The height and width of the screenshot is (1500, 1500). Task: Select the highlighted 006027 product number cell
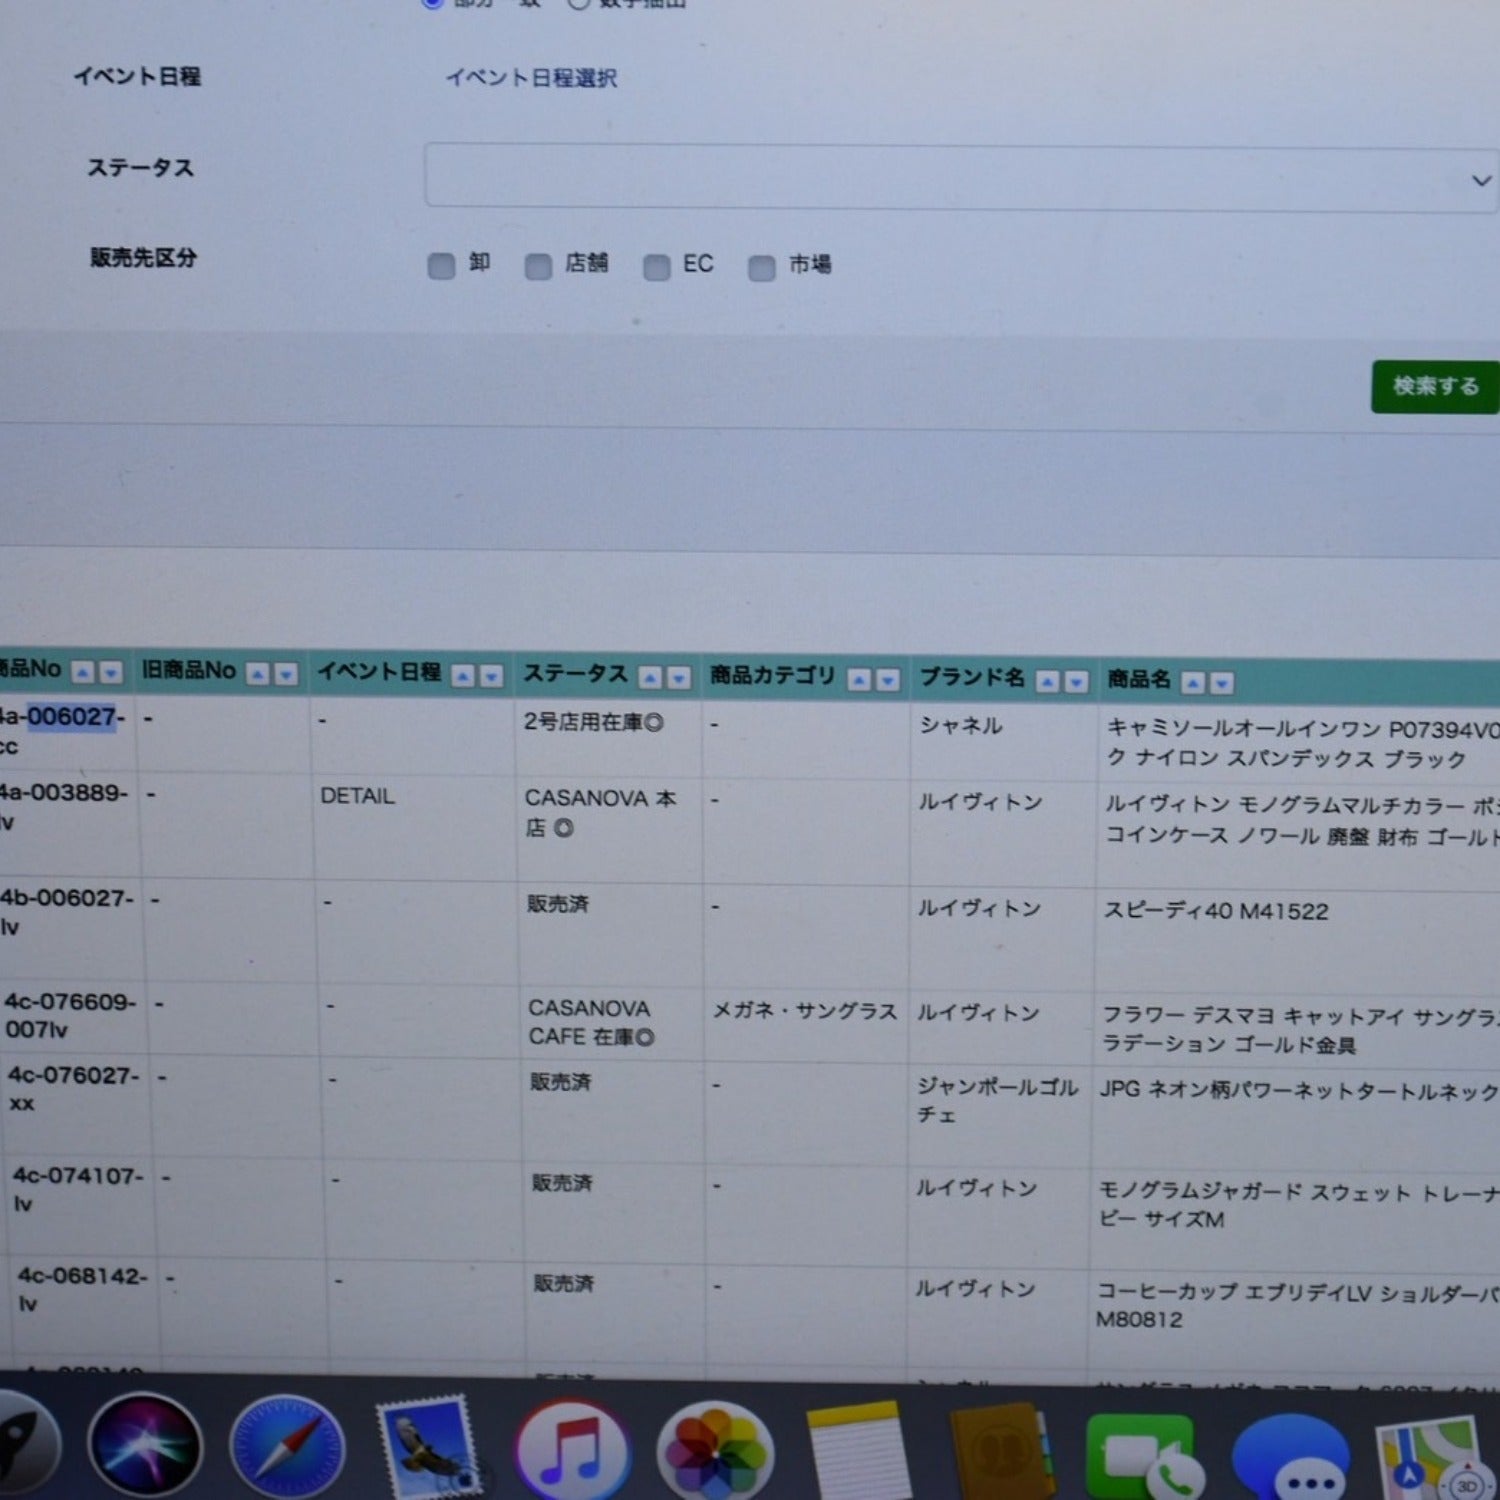[x=71, y=717]
